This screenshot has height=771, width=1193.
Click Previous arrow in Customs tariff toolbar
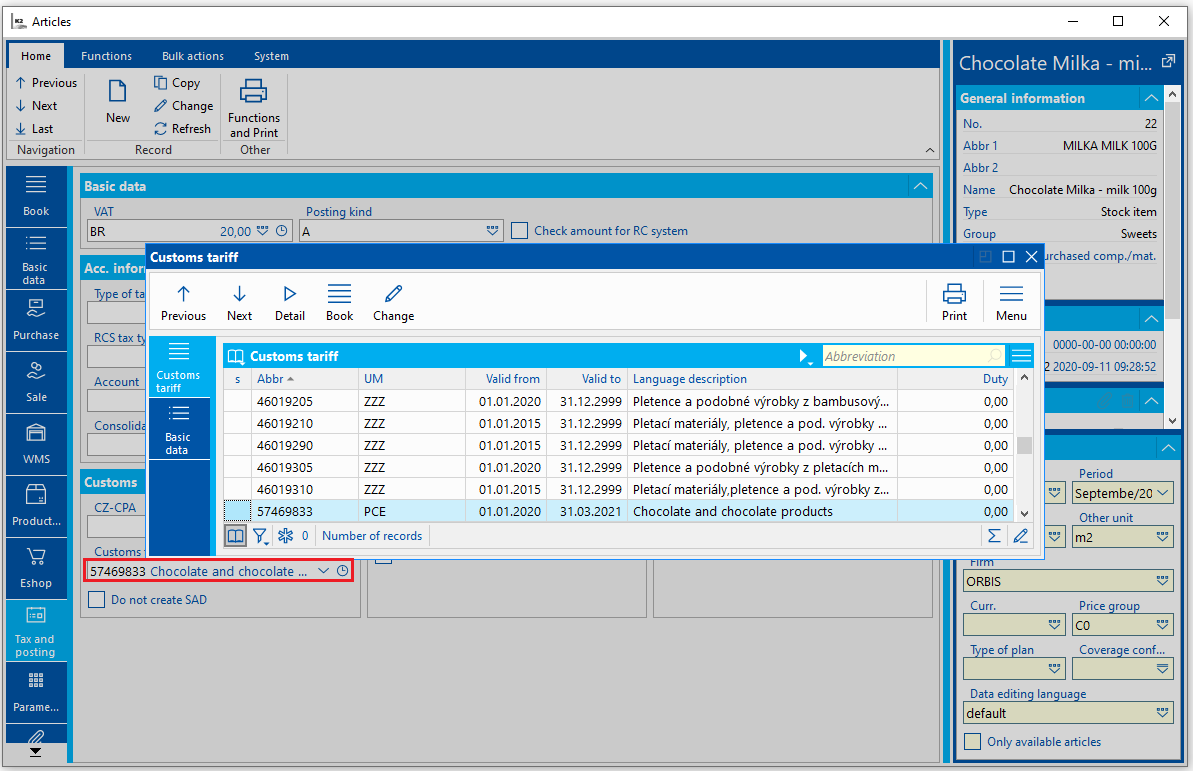tap(183, 303)
